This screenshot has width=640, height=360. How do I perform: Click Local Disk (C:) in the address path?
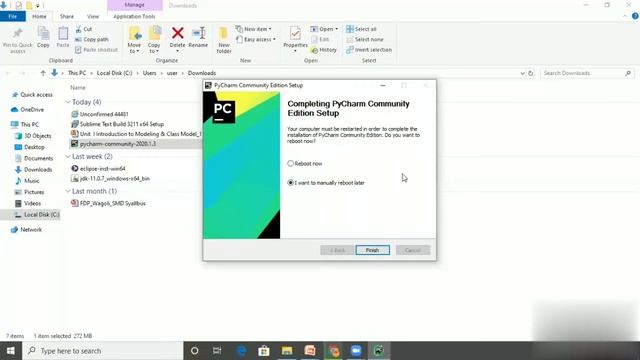115,73
